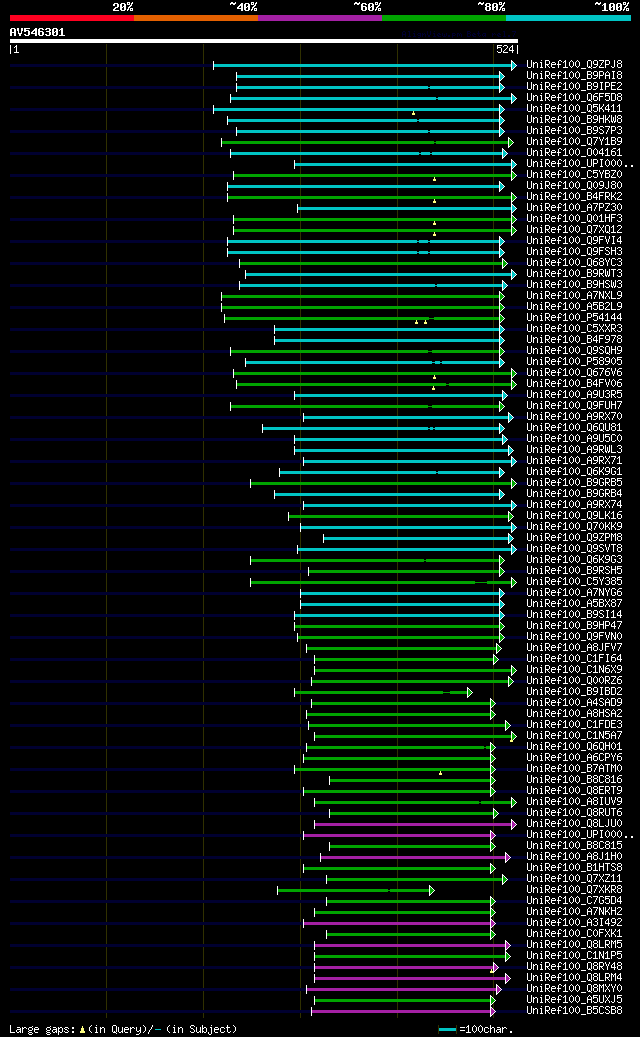Viewport: 640px width, 1037px height.
Task: Select hit label UniRef100_A3I492
Action: 574,921
